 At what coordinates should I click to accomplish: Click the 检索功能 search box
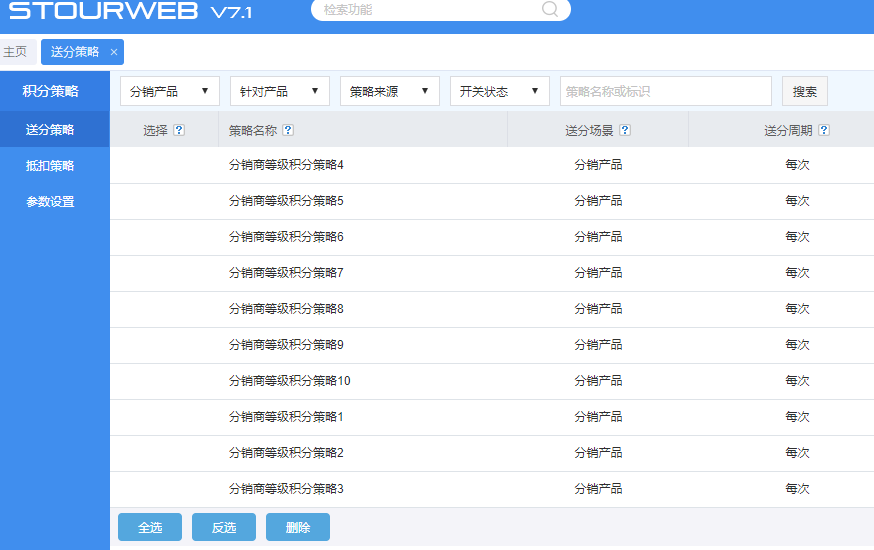point(430,10)
